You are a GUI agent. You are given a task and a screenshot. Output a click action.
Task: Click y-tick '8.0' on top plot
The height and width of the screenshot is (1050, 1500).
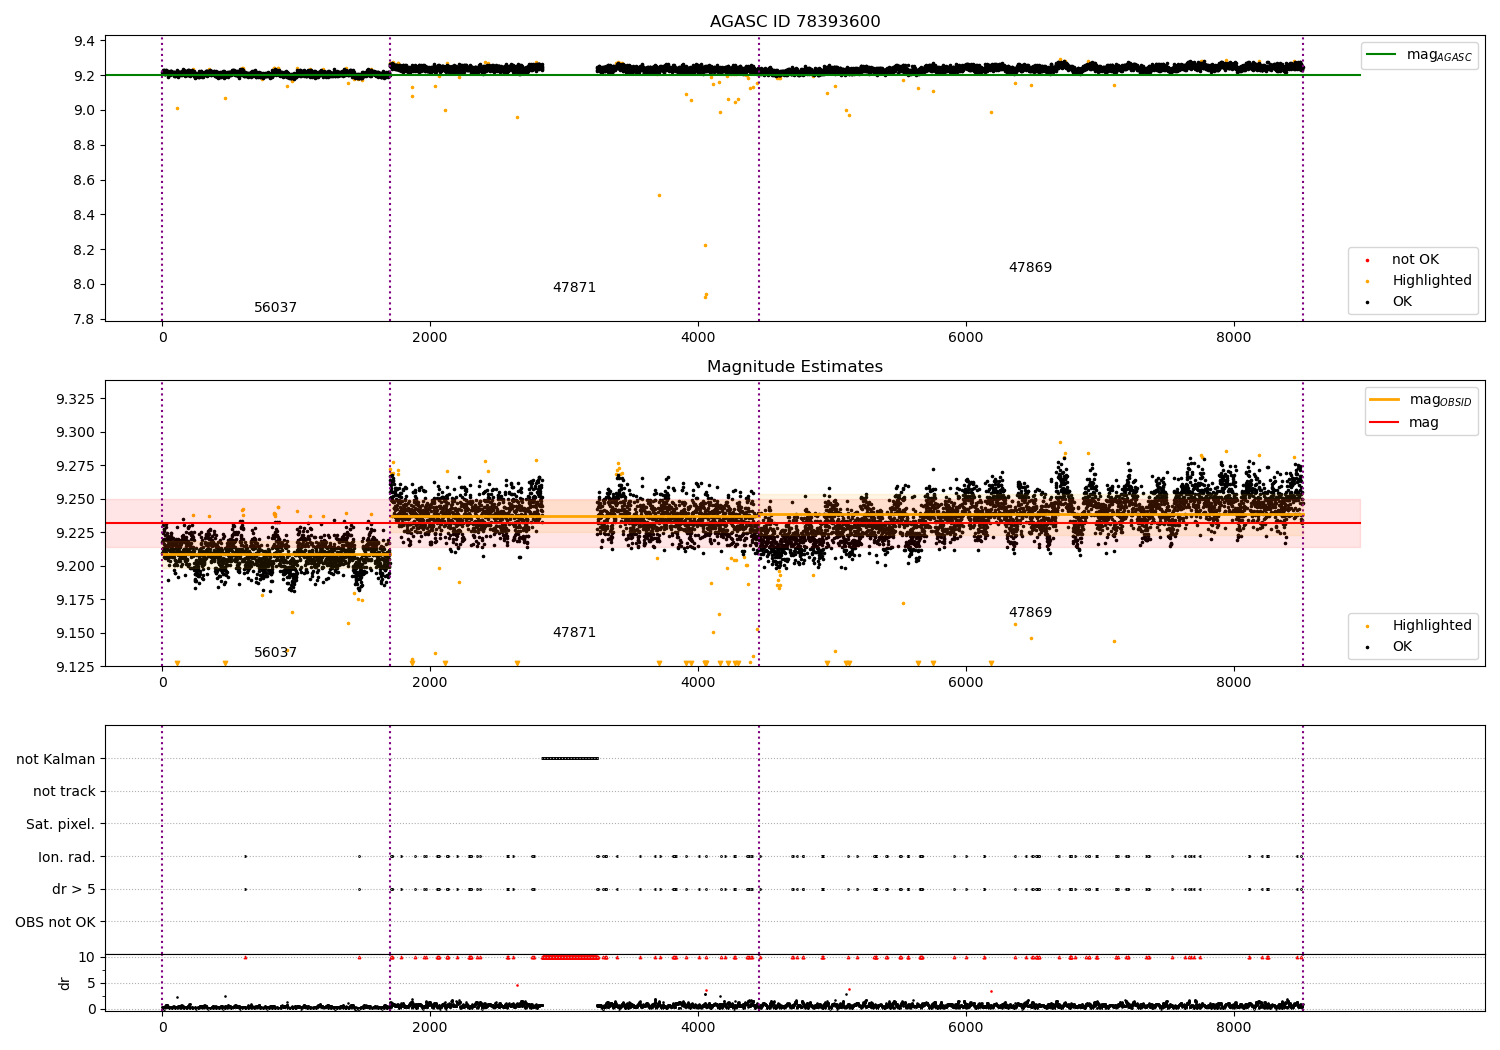pyautogui.click(x=85, y=284)
